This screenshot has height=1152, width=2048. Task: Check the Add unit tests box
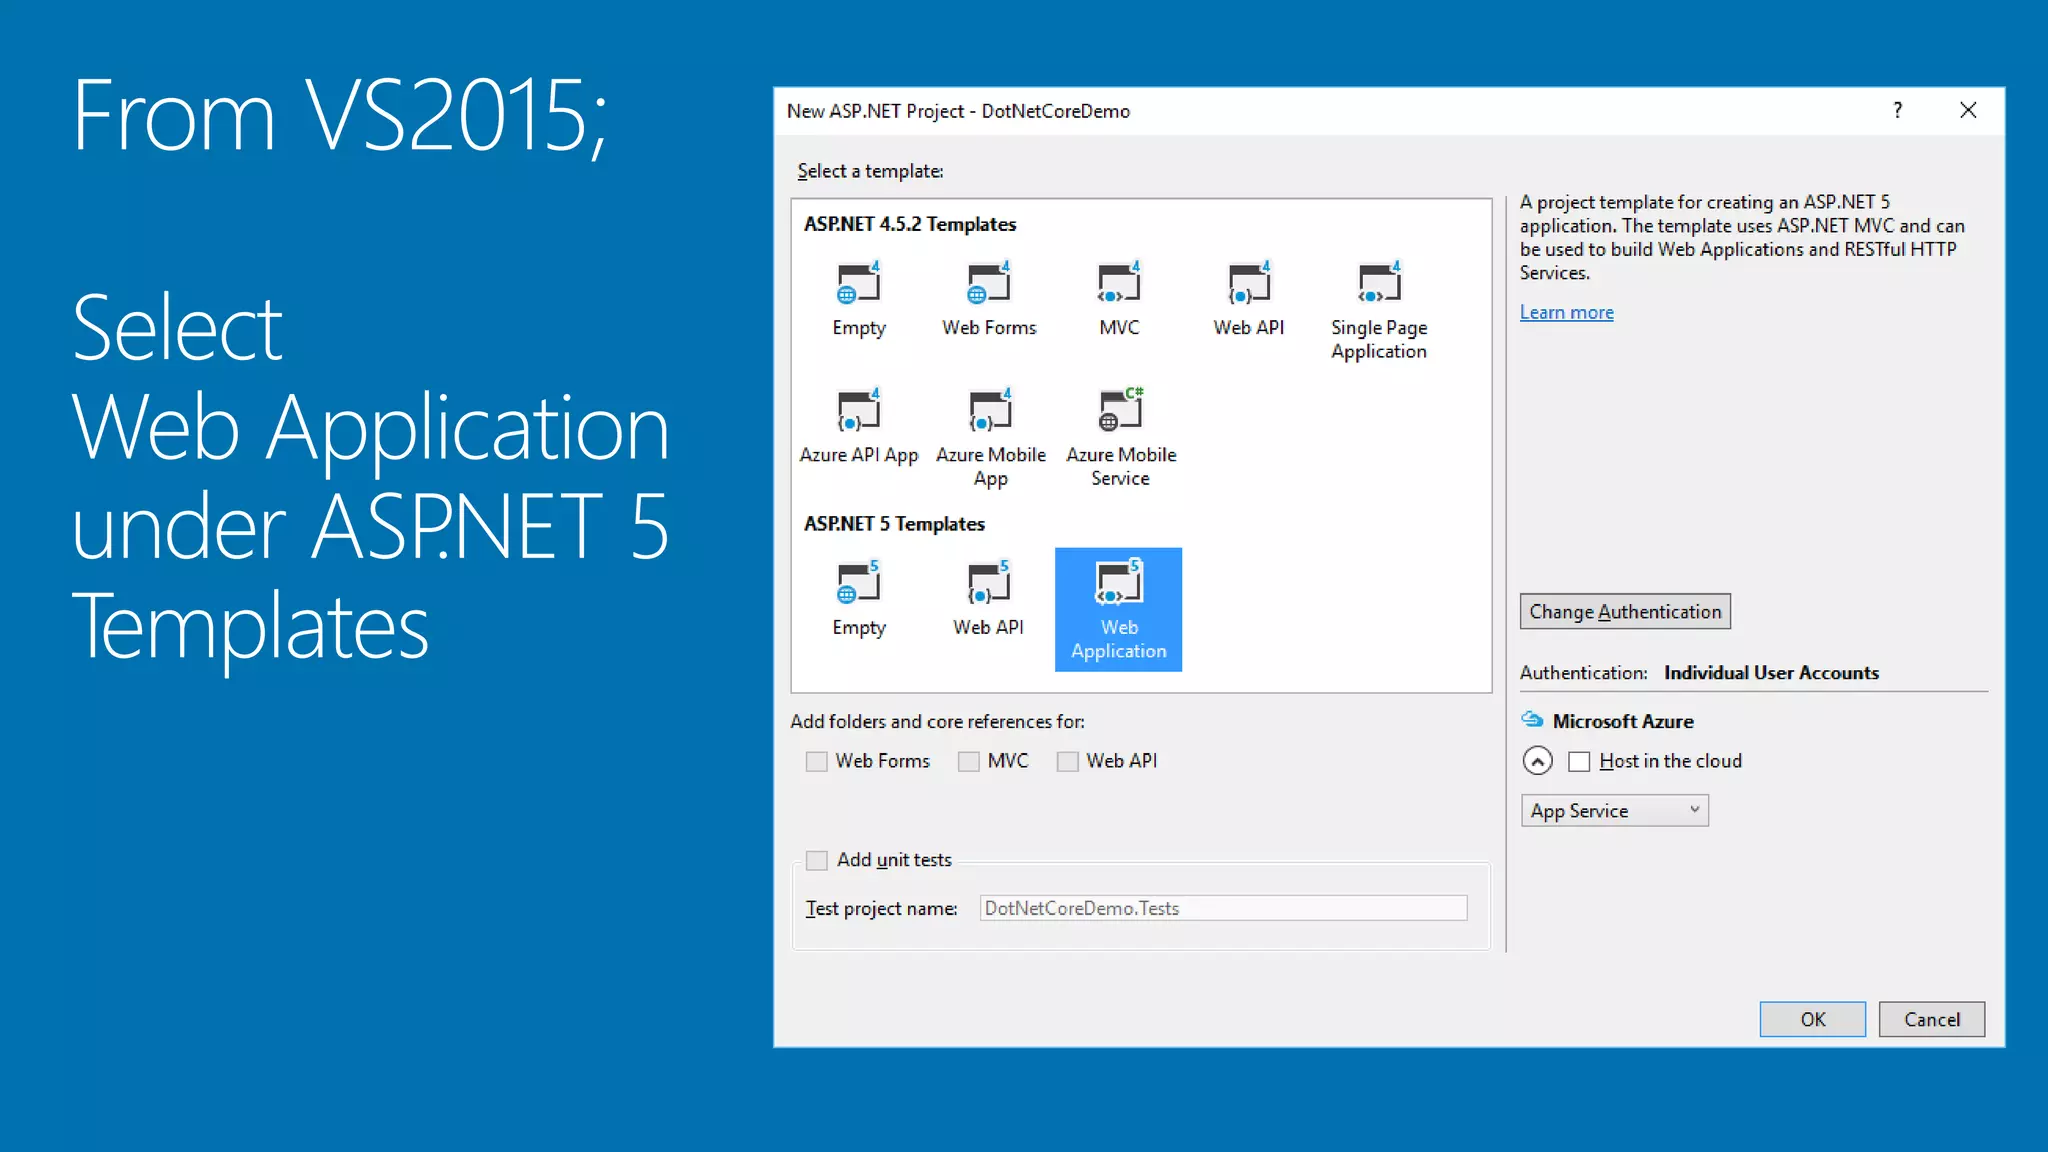tap(817, 860)
